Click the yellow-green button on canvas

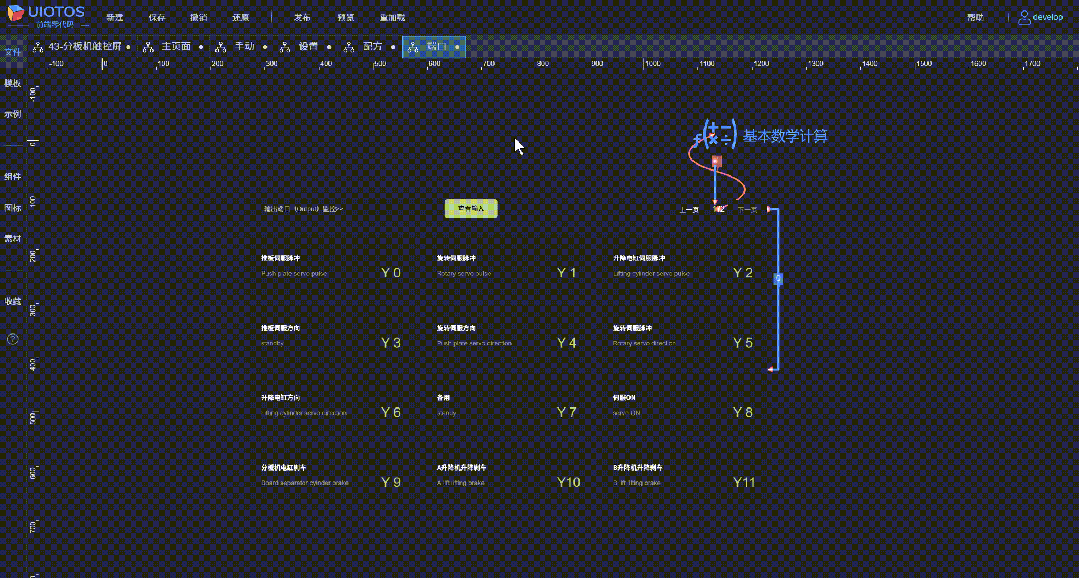[x=471, y=208]
